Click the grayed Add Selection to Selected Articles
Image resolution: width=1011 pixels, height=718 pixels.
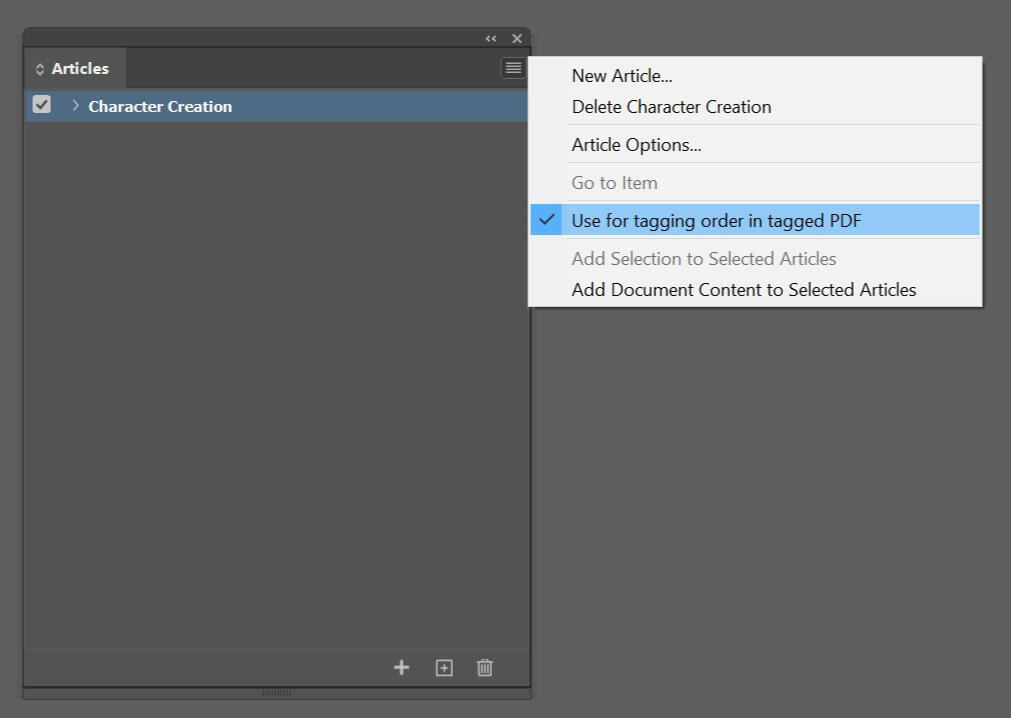tap(705, 258)
